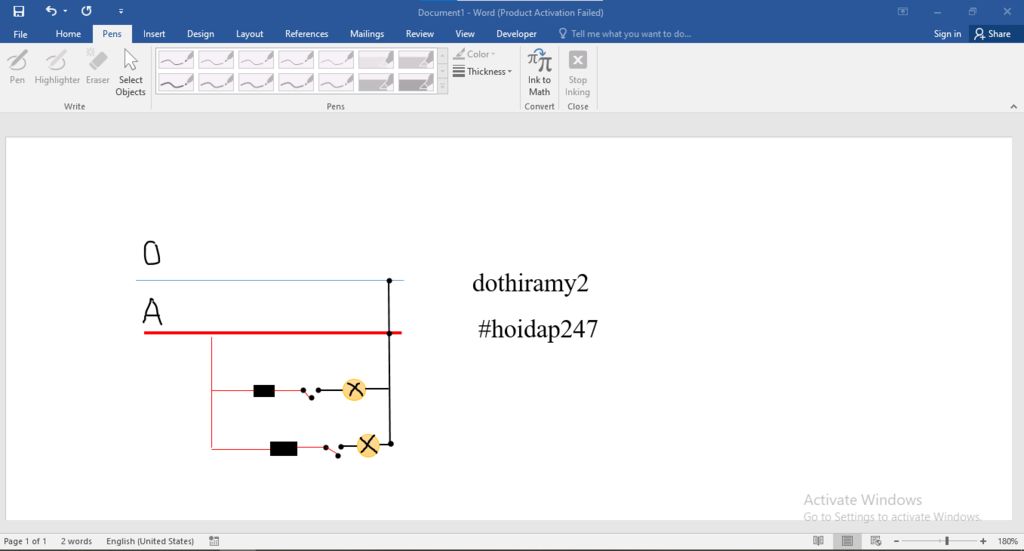Activate Select Objects tool
The image size is (1024, 551).
pos(130,73)
